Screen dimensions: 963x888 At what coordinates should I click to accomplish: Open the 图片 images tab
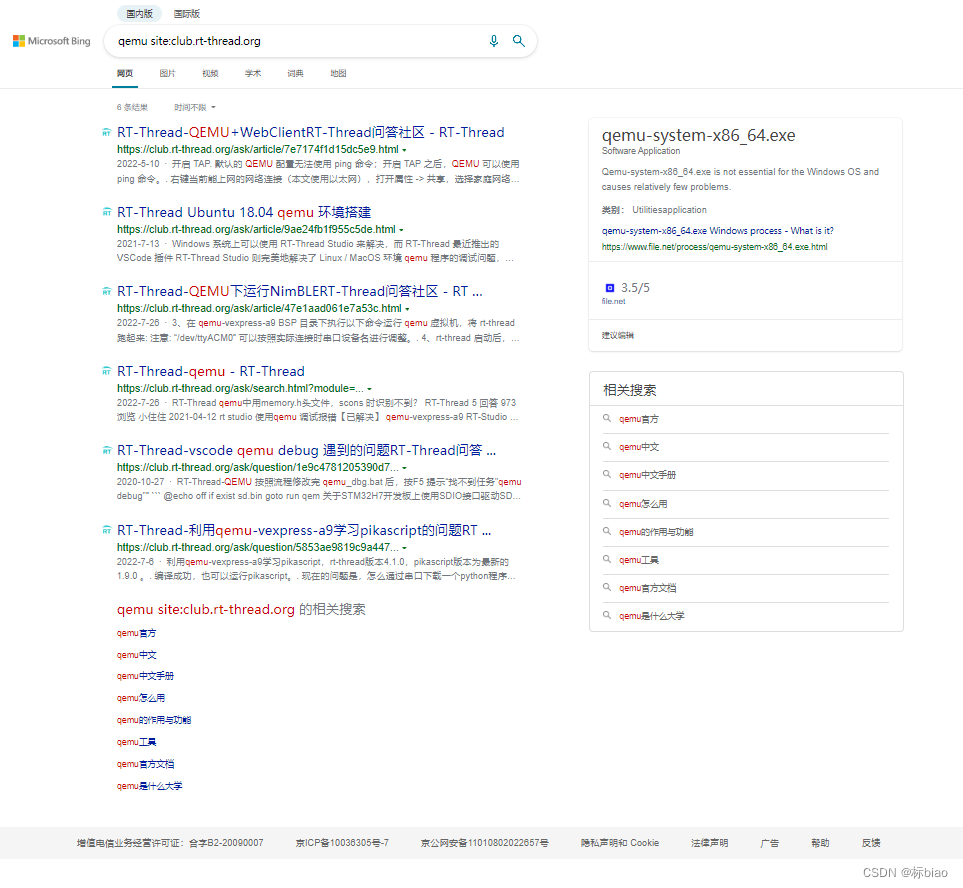[168, 74]
